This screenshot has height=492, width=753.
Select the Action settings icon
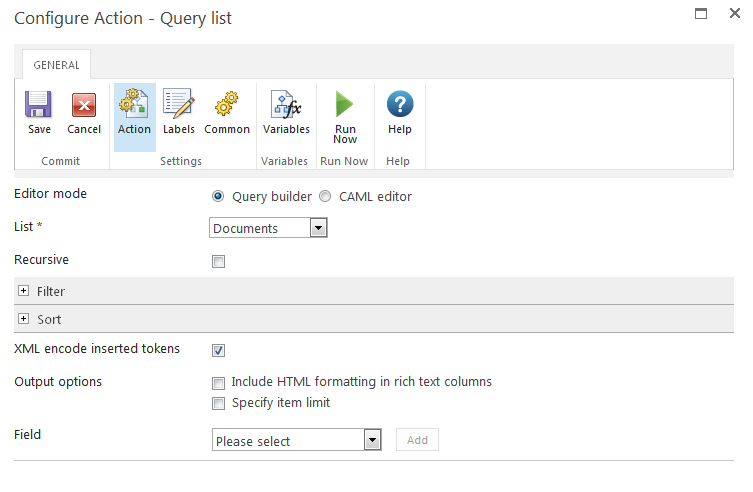tap(134, 104)
